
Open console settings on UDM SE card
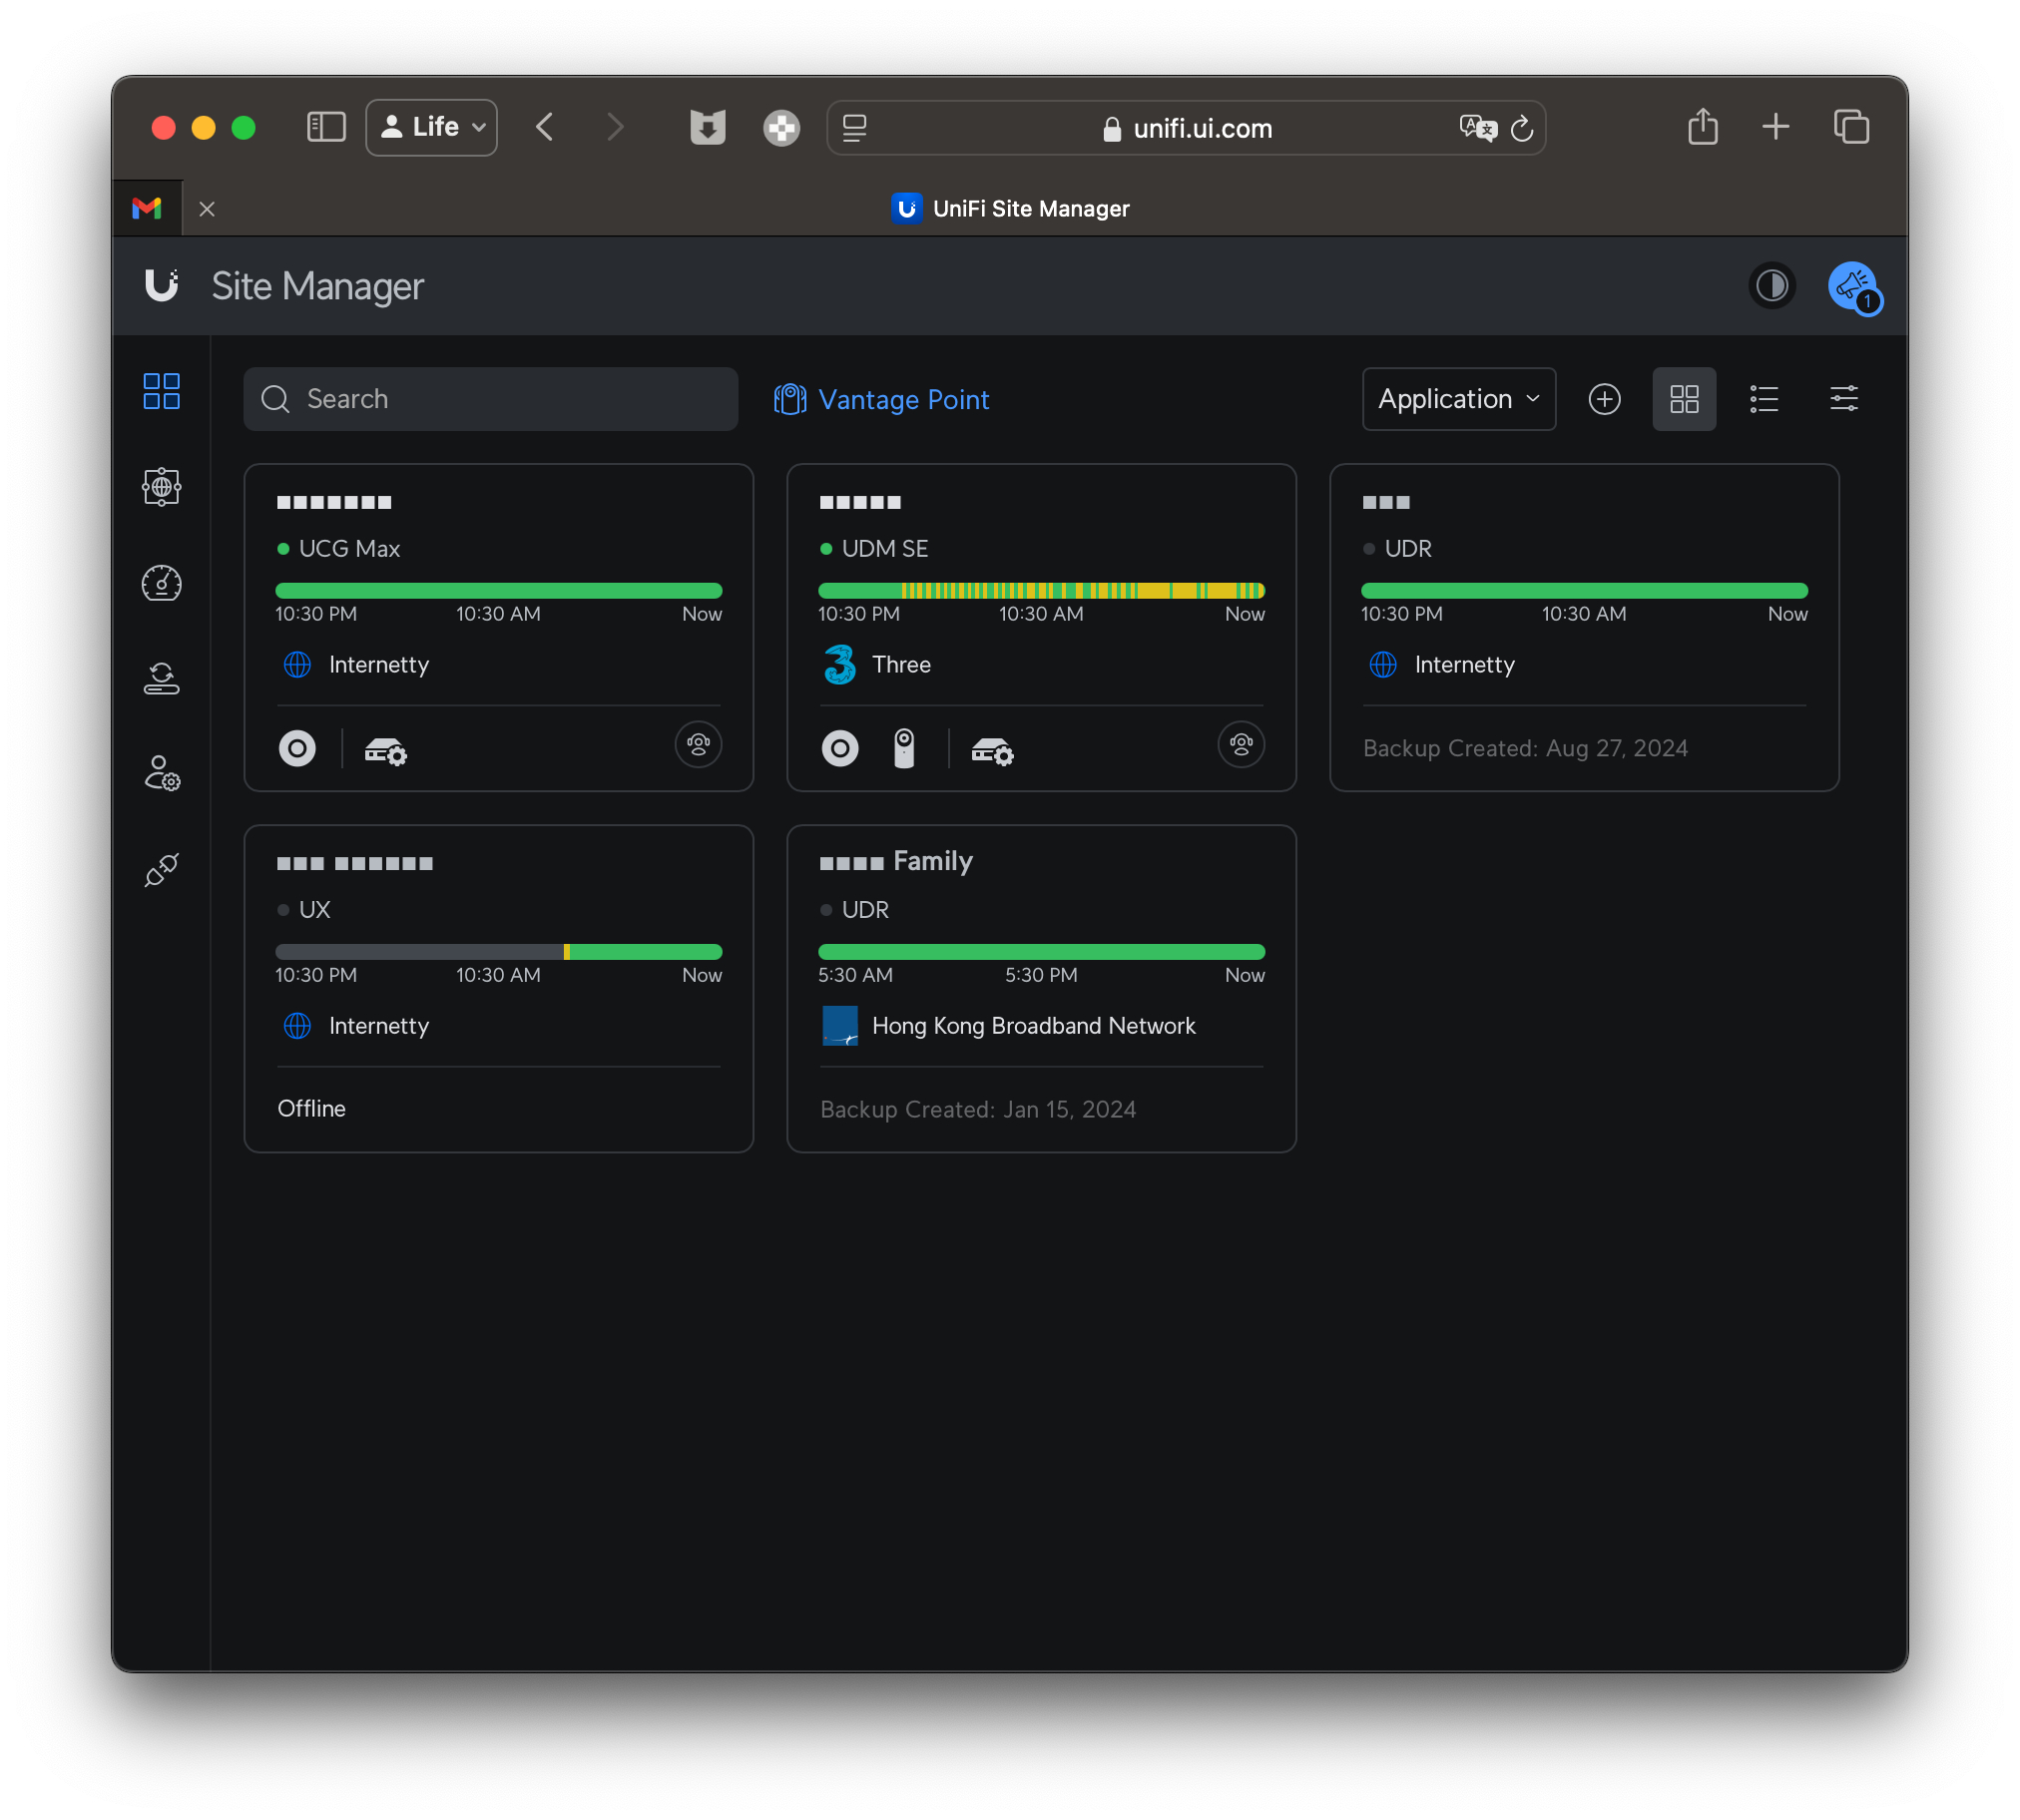(x=993, y=750)
